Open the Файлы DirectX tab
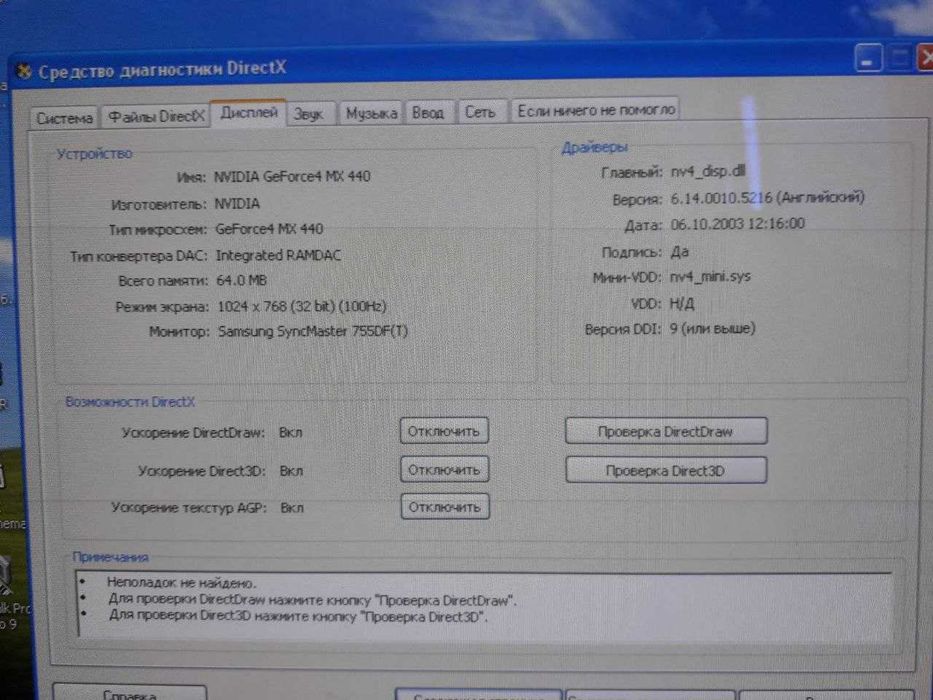The image size is (933, 700). (x=156, y=116)
